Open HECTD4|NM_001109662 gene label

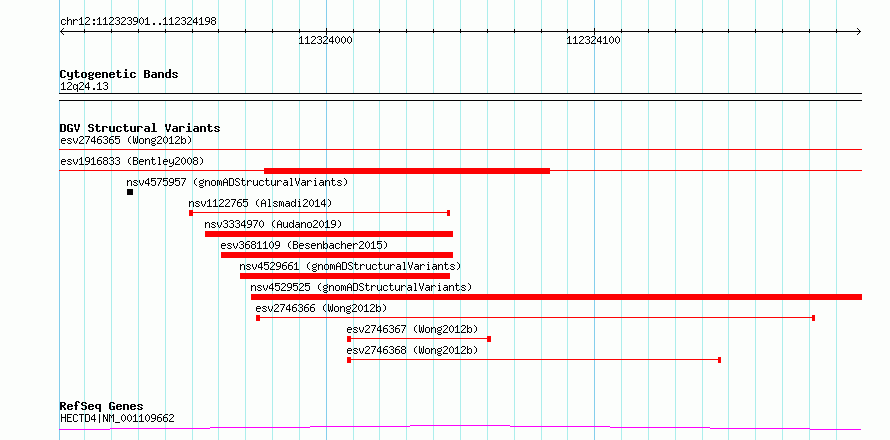(x=117, y=419)
